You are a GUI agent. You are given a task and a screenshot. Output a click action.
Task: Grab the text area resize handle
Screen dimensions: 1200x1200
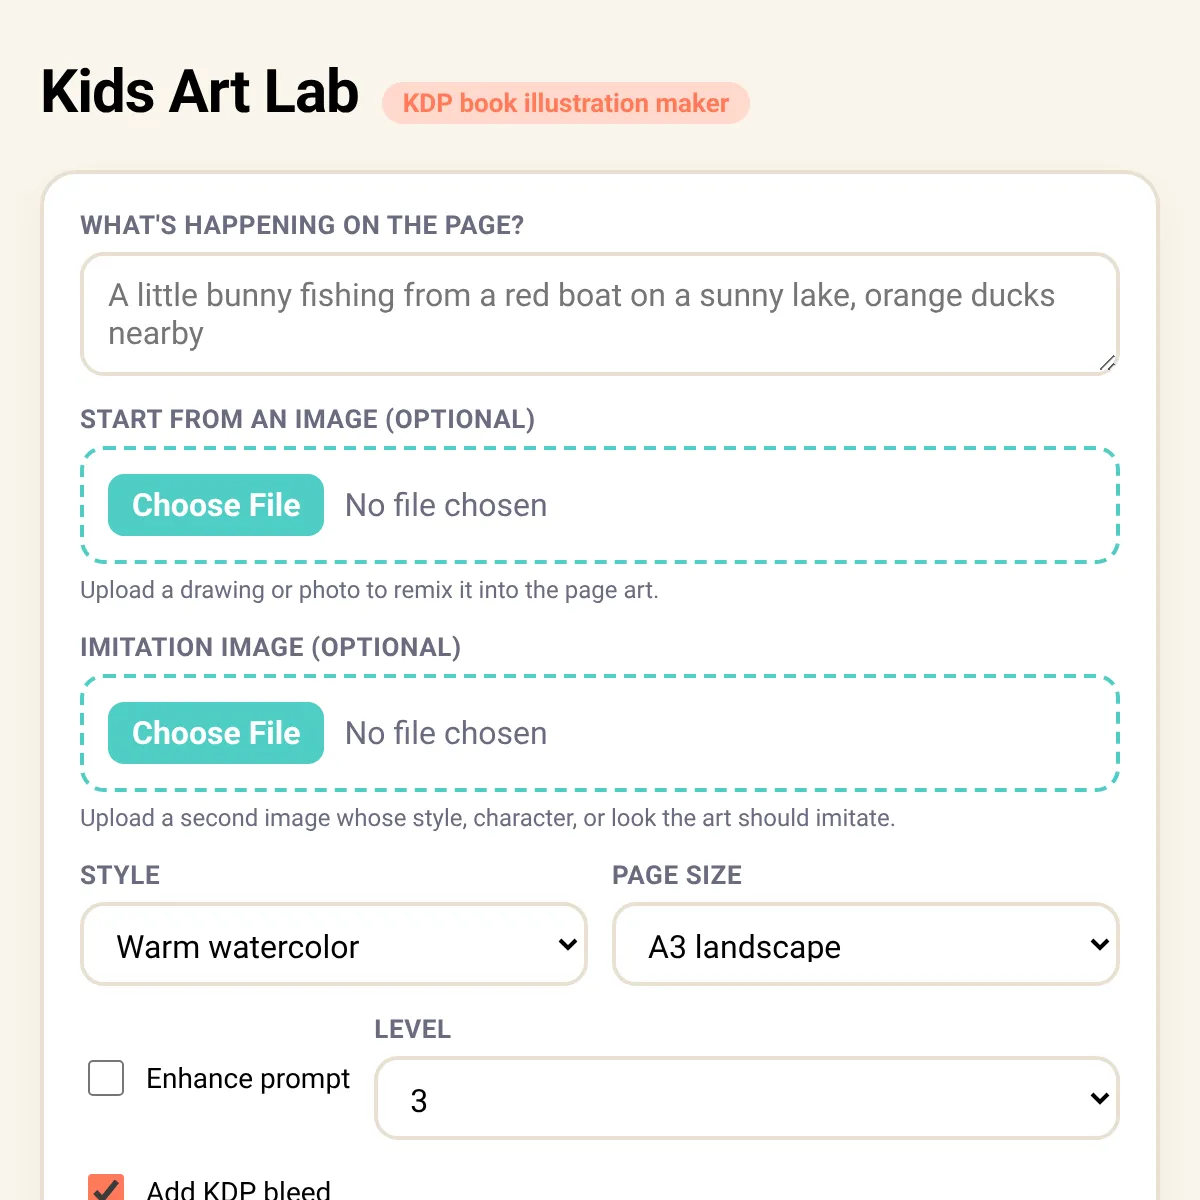coord(1107,364)
